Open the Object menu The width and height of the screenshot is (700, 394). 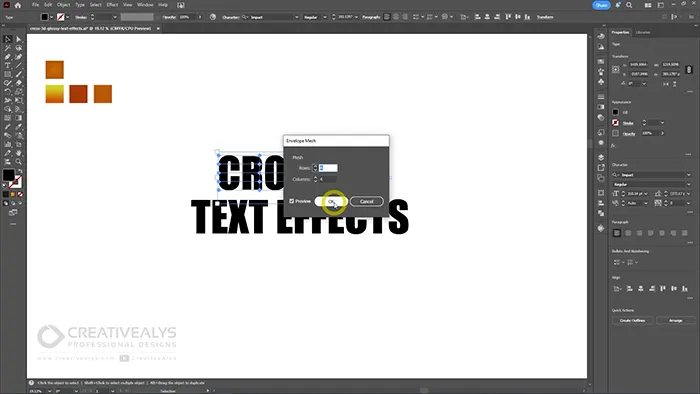(63, 5)
